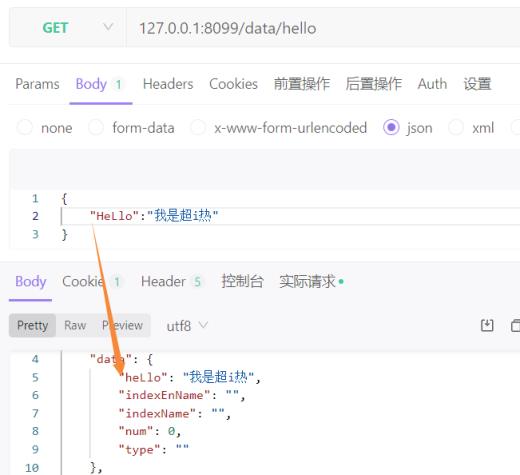Click the download response icon
The width and height of the screenshot is (520, 475).
pyautogui.click(x=487, y=325)
